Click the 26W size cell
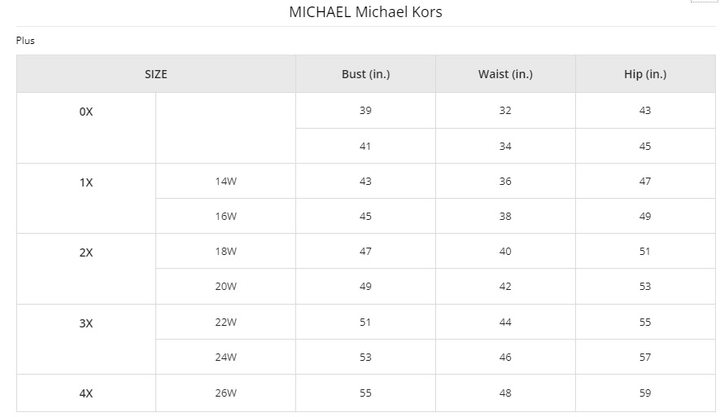Screen dimensions: 720x417 226,393
